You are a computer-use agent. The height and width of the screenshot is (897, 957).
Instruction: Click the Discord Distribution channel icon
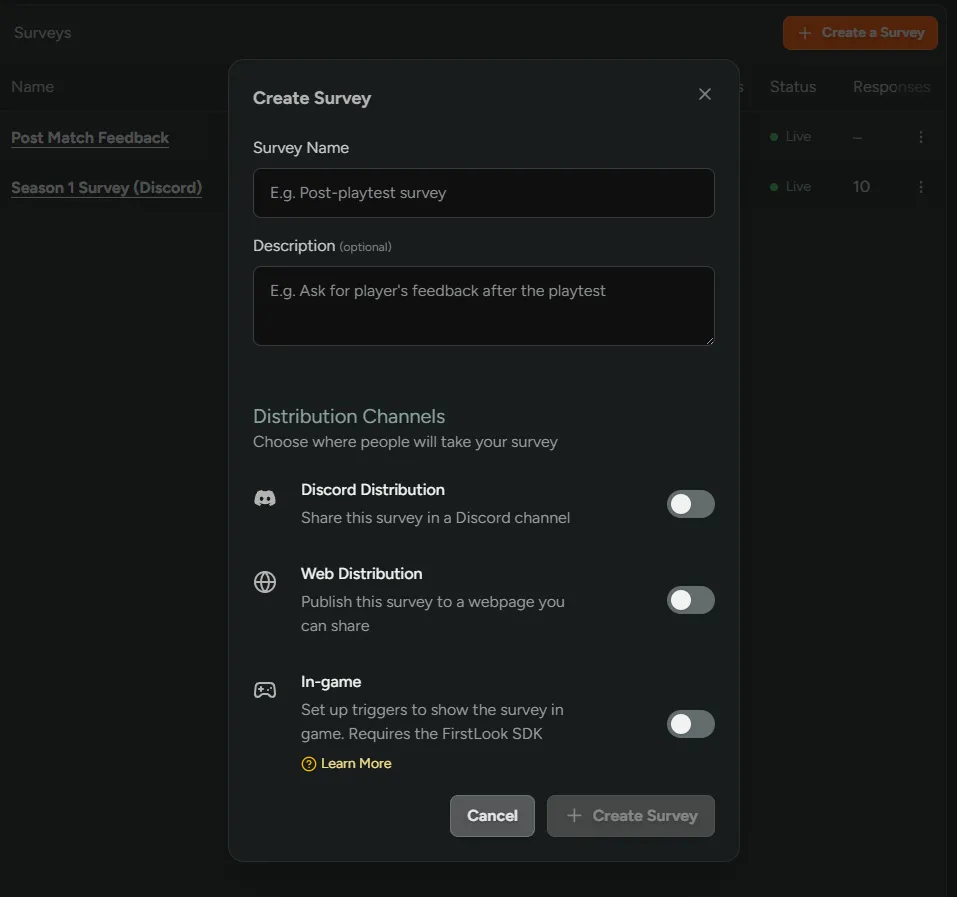tap(265, 497)
